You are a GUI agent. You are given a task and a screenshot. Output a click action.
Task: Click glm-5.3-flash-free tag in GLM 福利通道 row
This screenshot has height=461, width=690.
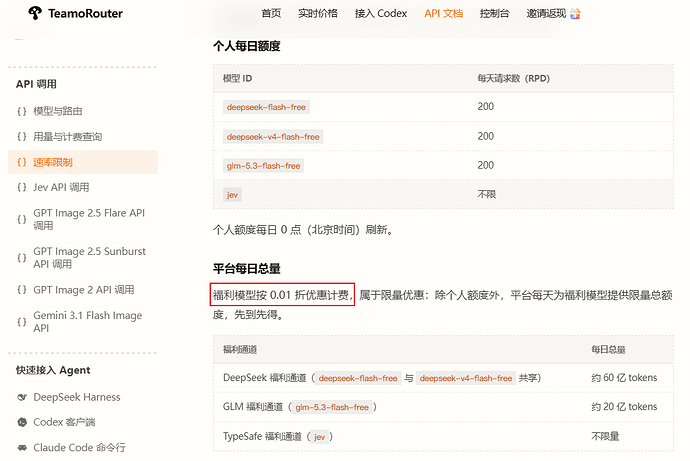pyautogui.click(x=332, y=407)
